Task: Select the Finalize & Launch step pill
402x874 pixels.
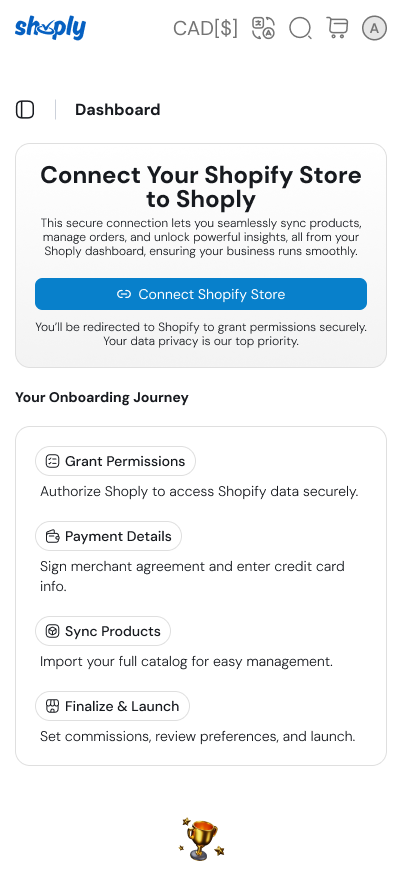Action: coord(113,706)
